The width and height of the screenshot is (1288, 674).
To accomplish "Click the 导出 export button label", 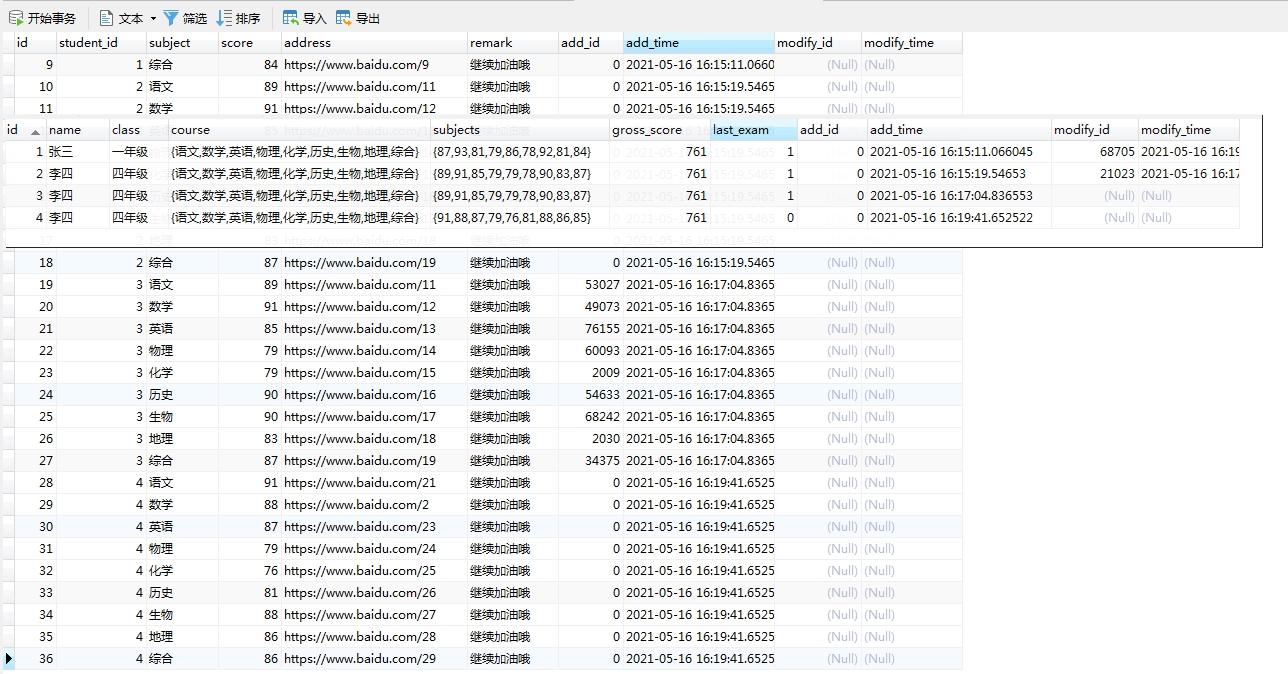I will point(368,18).
